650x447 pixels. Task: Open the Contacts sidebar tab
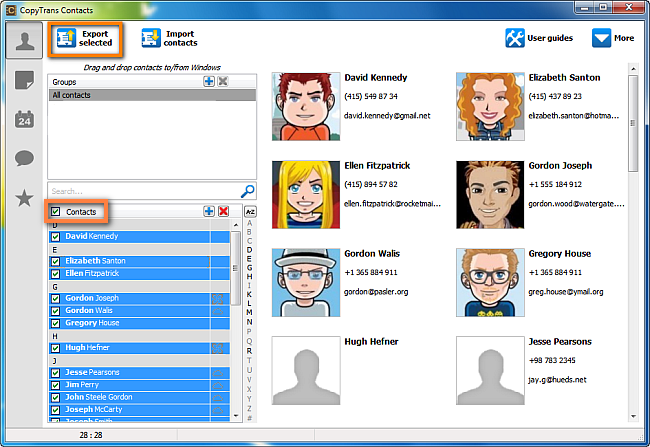pyautogui.click(x=24, y=41)
